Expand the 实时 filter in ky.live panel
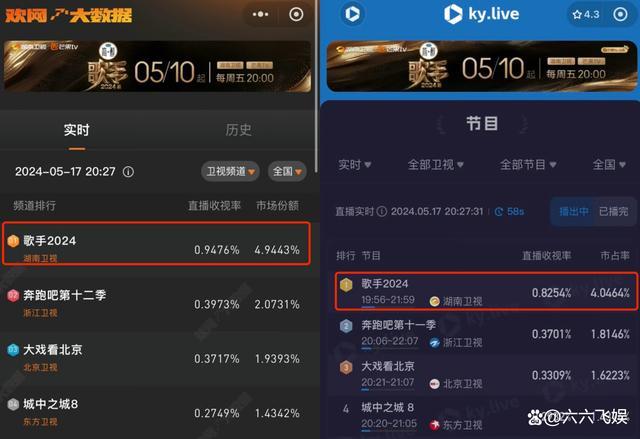The image size is (640, 439). (x=355, y=165)
